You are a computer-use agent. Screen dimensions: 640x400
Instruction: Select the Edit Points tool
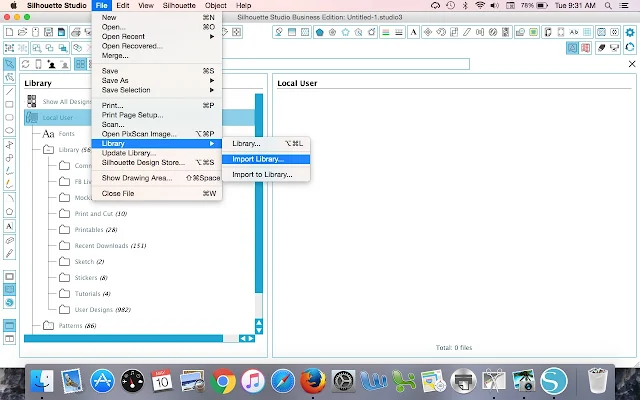[x=9, y=77]
